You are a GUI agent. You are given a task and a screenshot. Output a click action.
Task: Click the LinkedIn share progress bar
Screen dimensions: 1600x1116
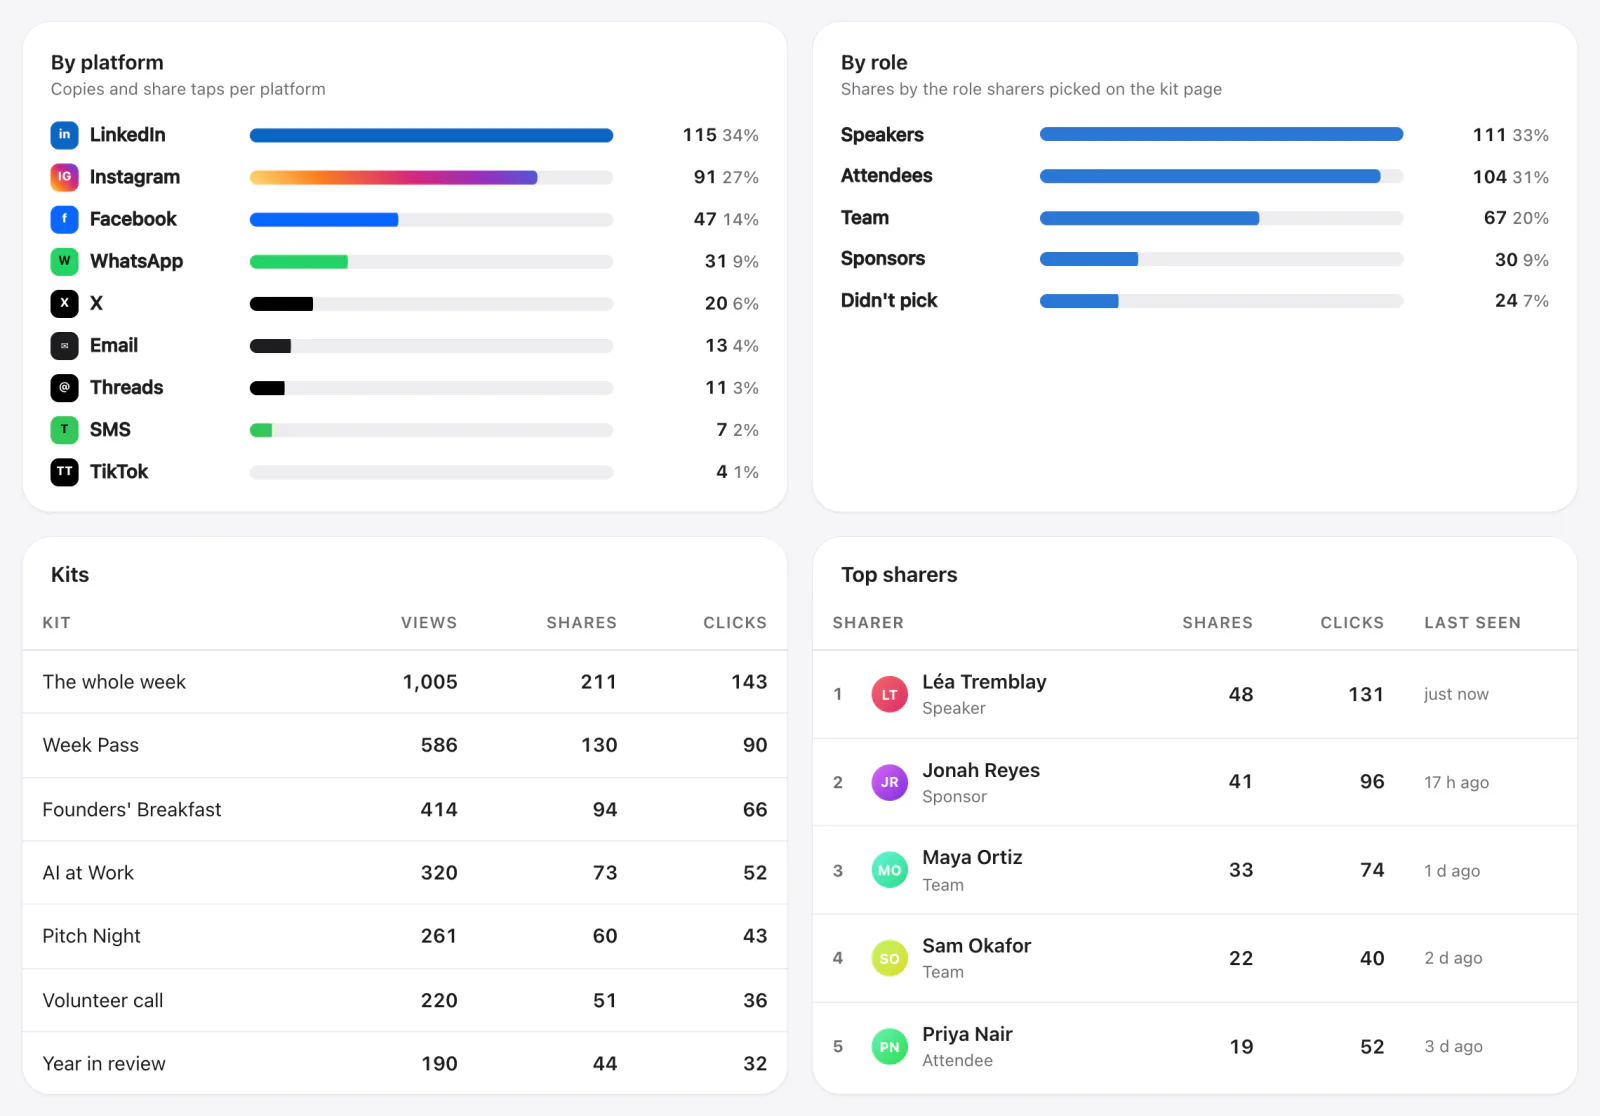coord(431,135)
